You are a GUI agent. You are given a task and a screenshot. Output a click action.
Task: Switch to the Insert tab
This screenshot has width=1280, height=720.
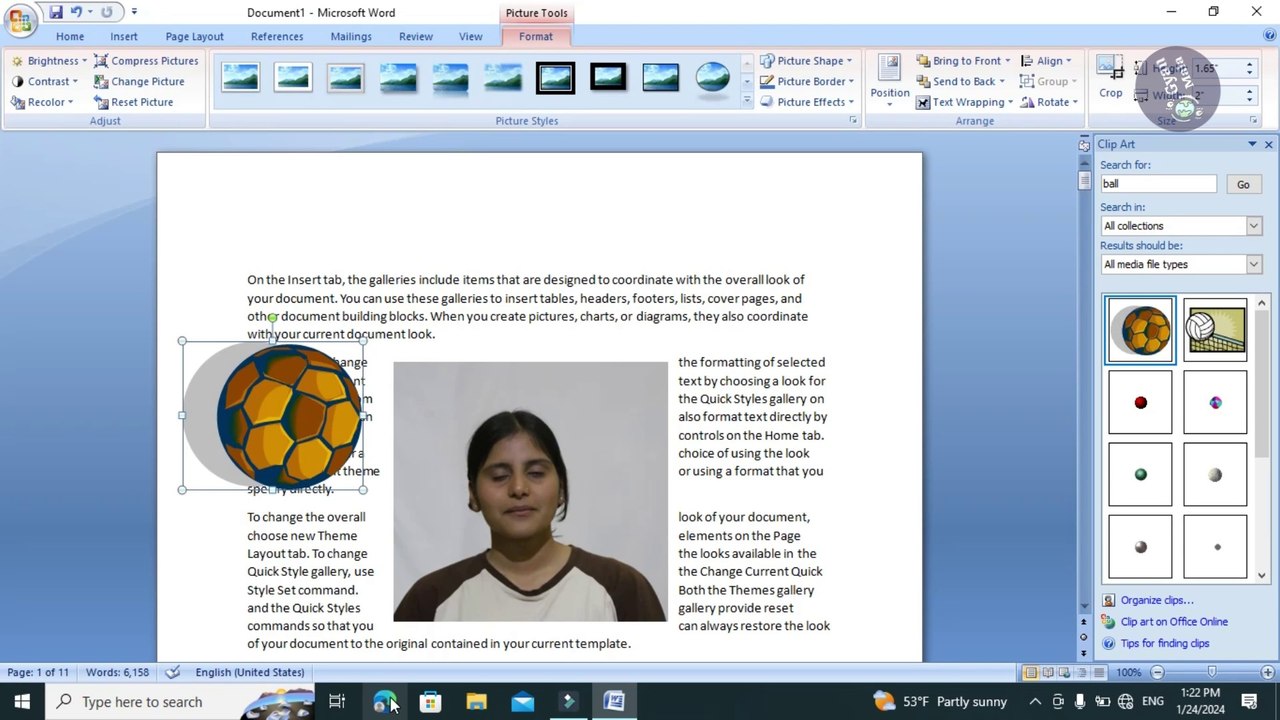tap(124, 37)
